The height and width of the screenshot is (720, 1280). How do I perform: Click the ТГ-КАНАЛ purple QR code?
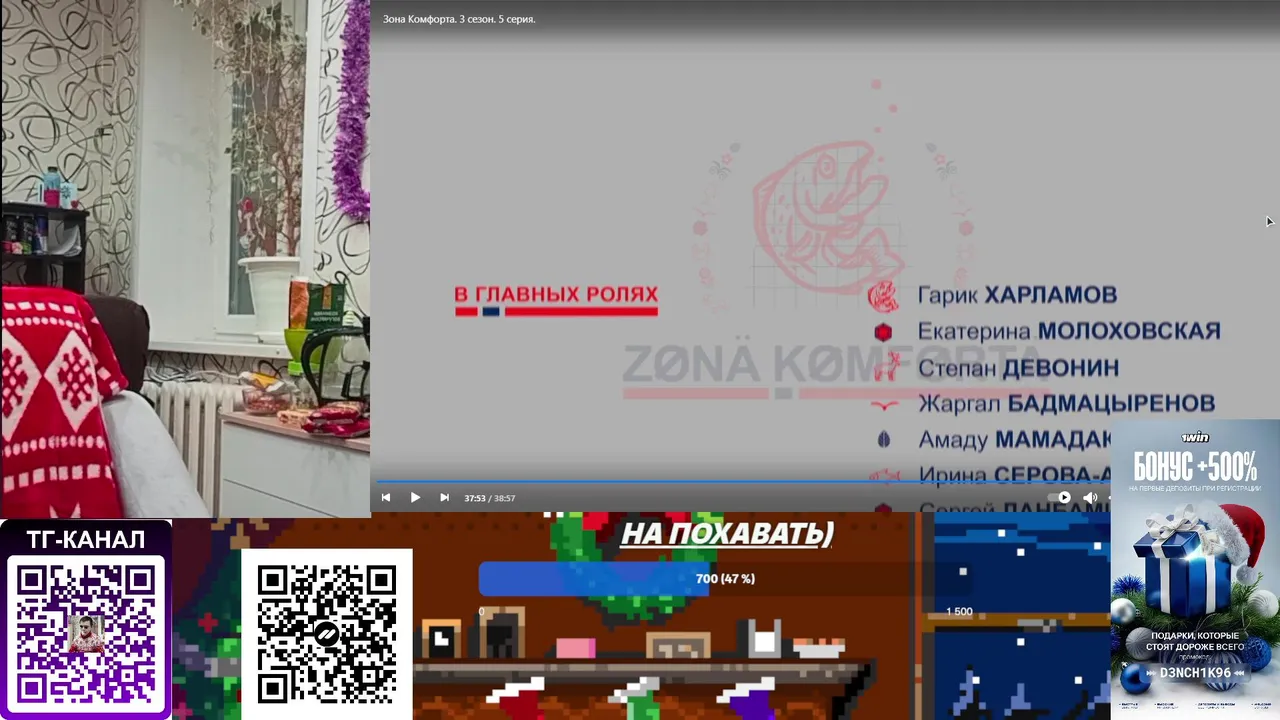click(86, 634)
